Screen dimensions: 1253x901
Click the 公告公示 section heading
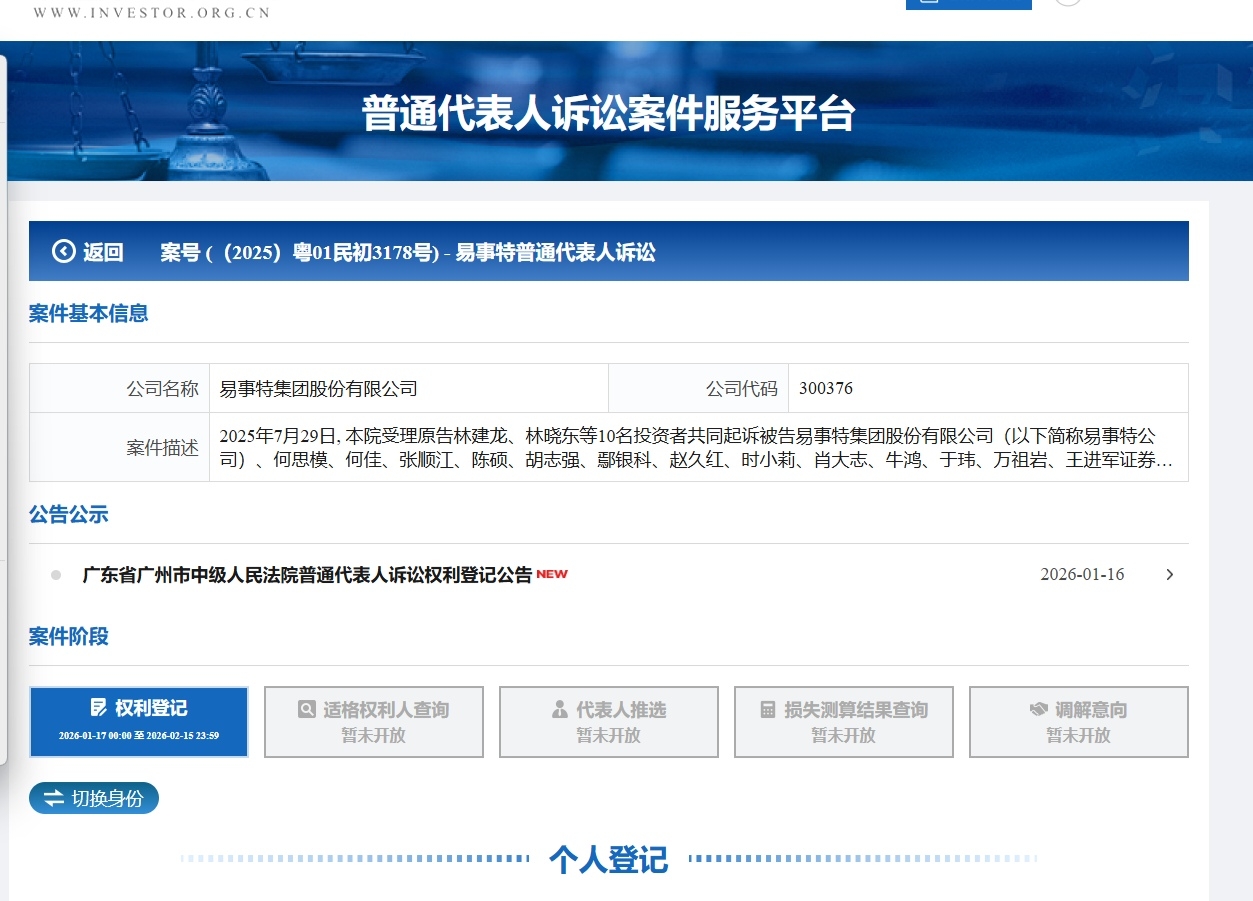69,514
